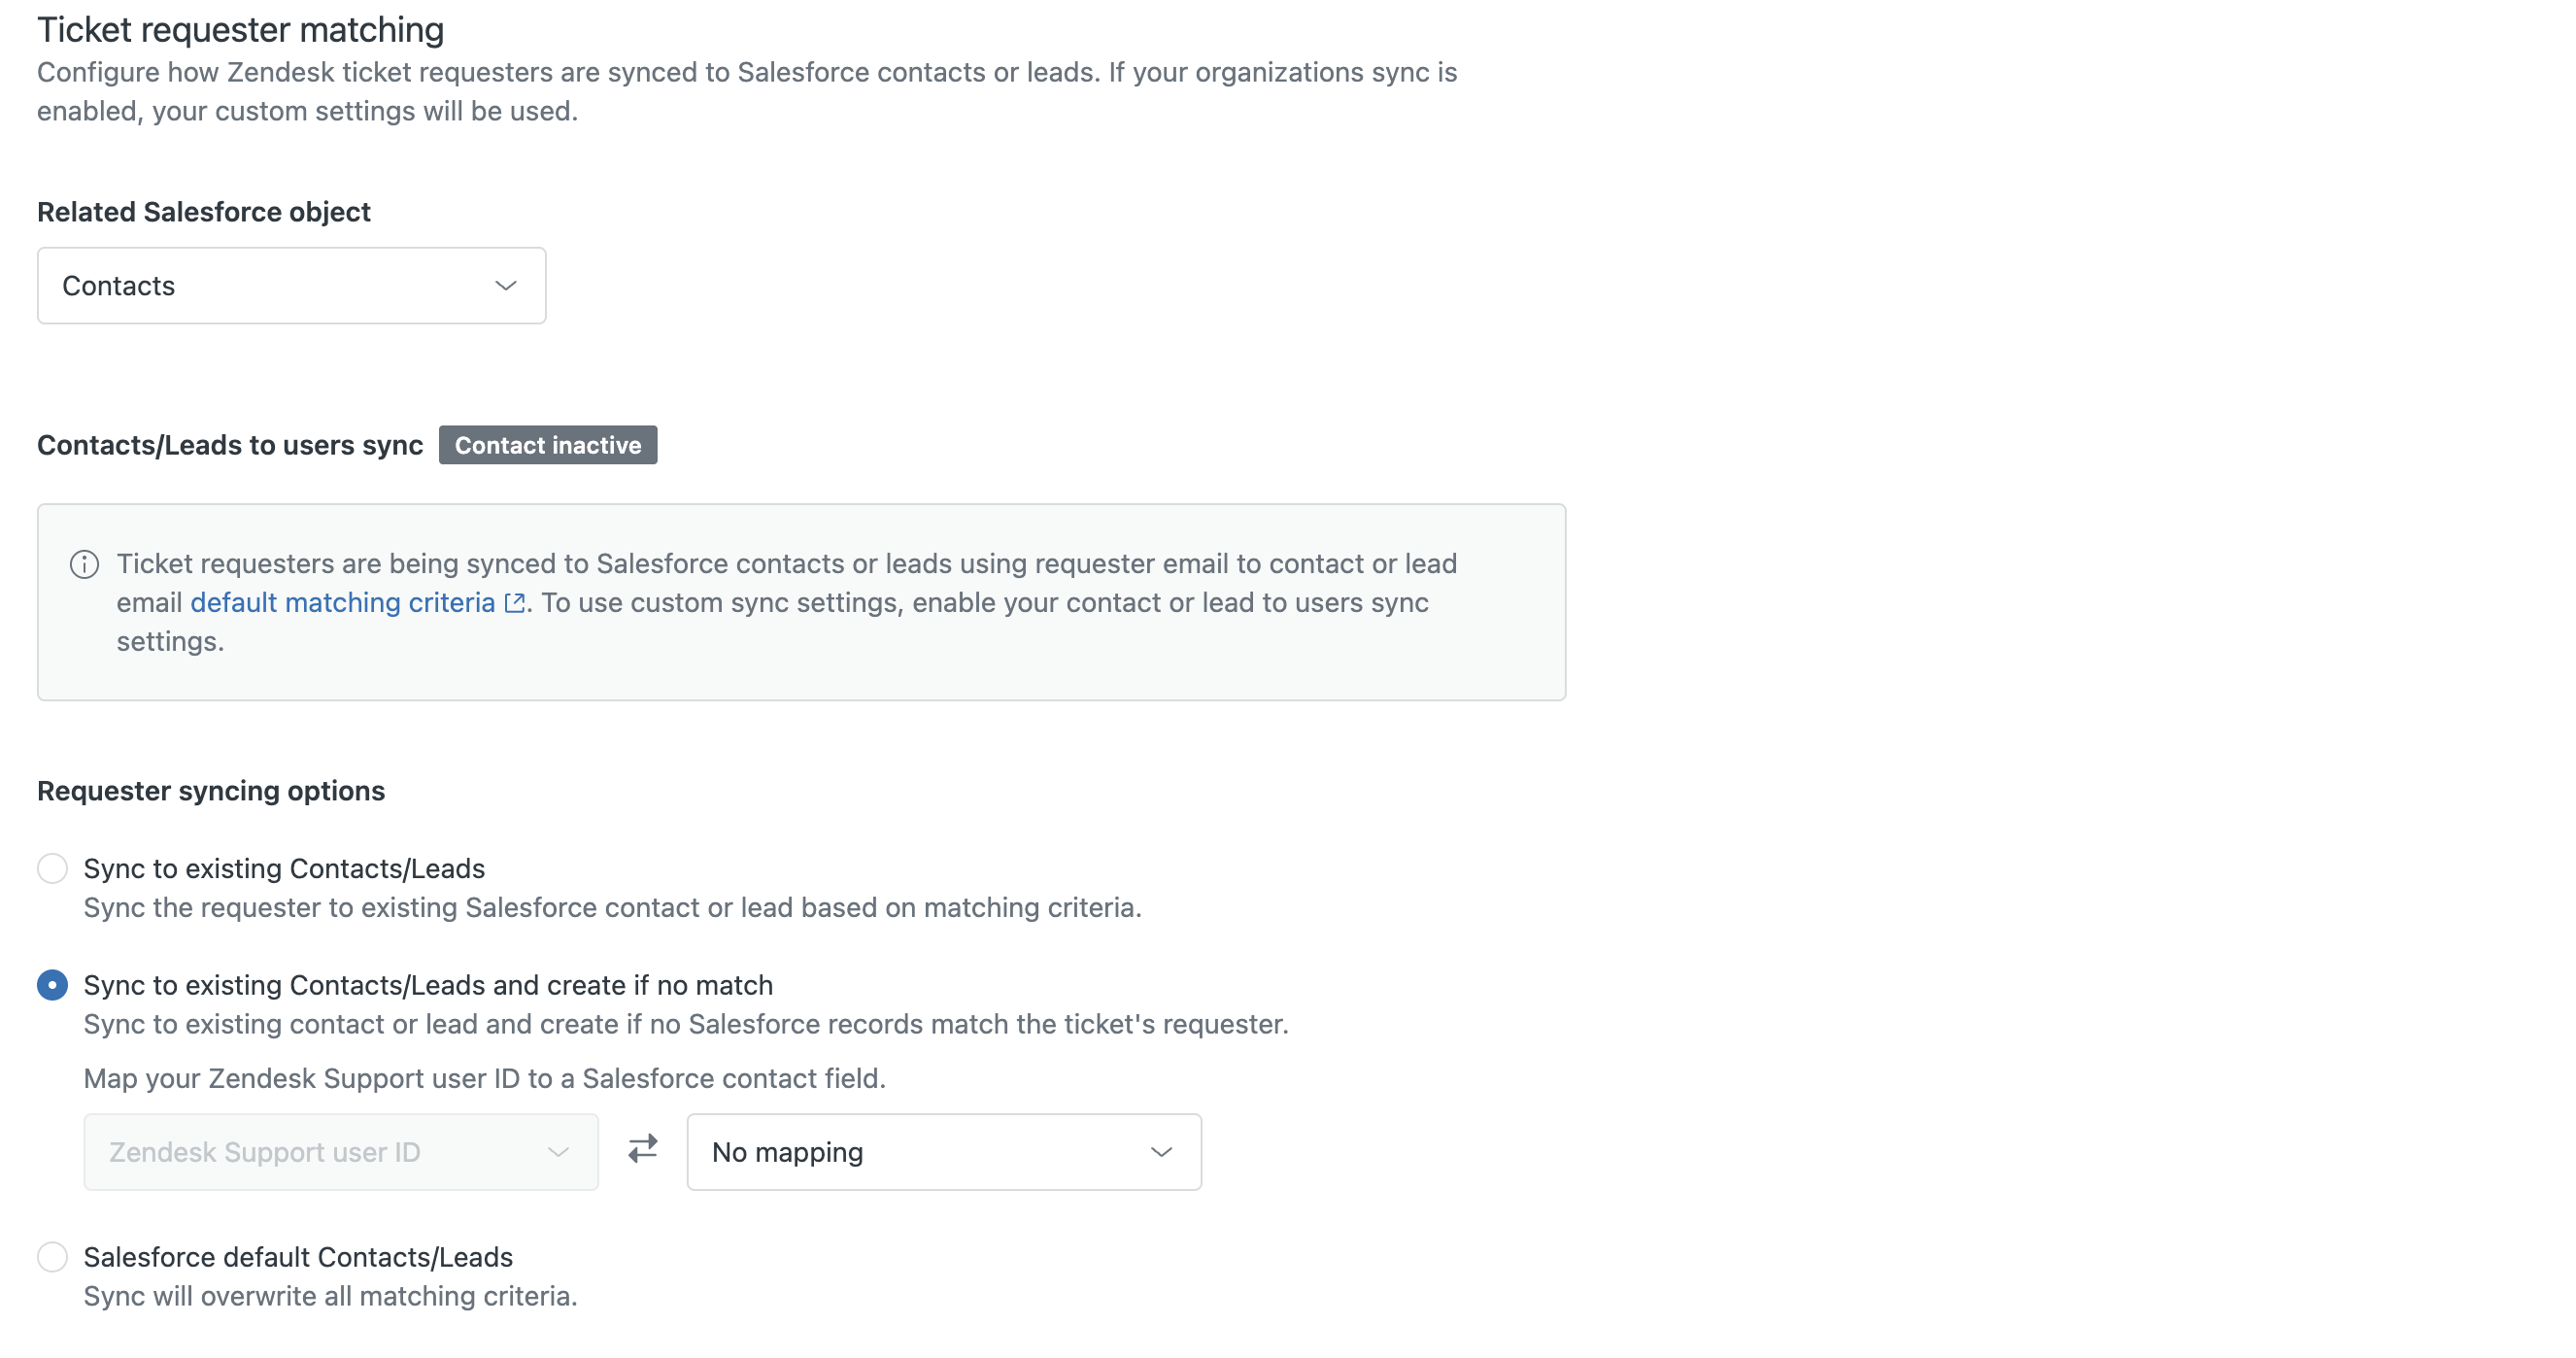Screen dimensions: 2576x1358
Task: Click the Salesforce default Contacts/Leads label text
Action: (298, 1257)
